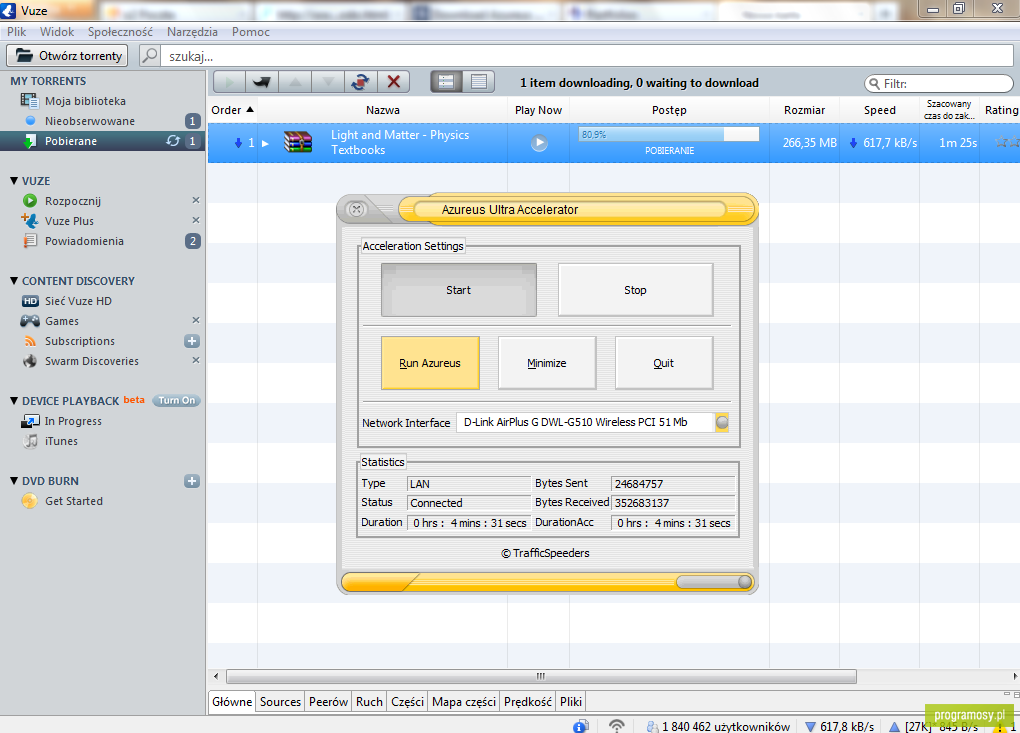Switch to the large-row detailed list view
Viewport: 1020px width, 733px height.
point(446,82)
